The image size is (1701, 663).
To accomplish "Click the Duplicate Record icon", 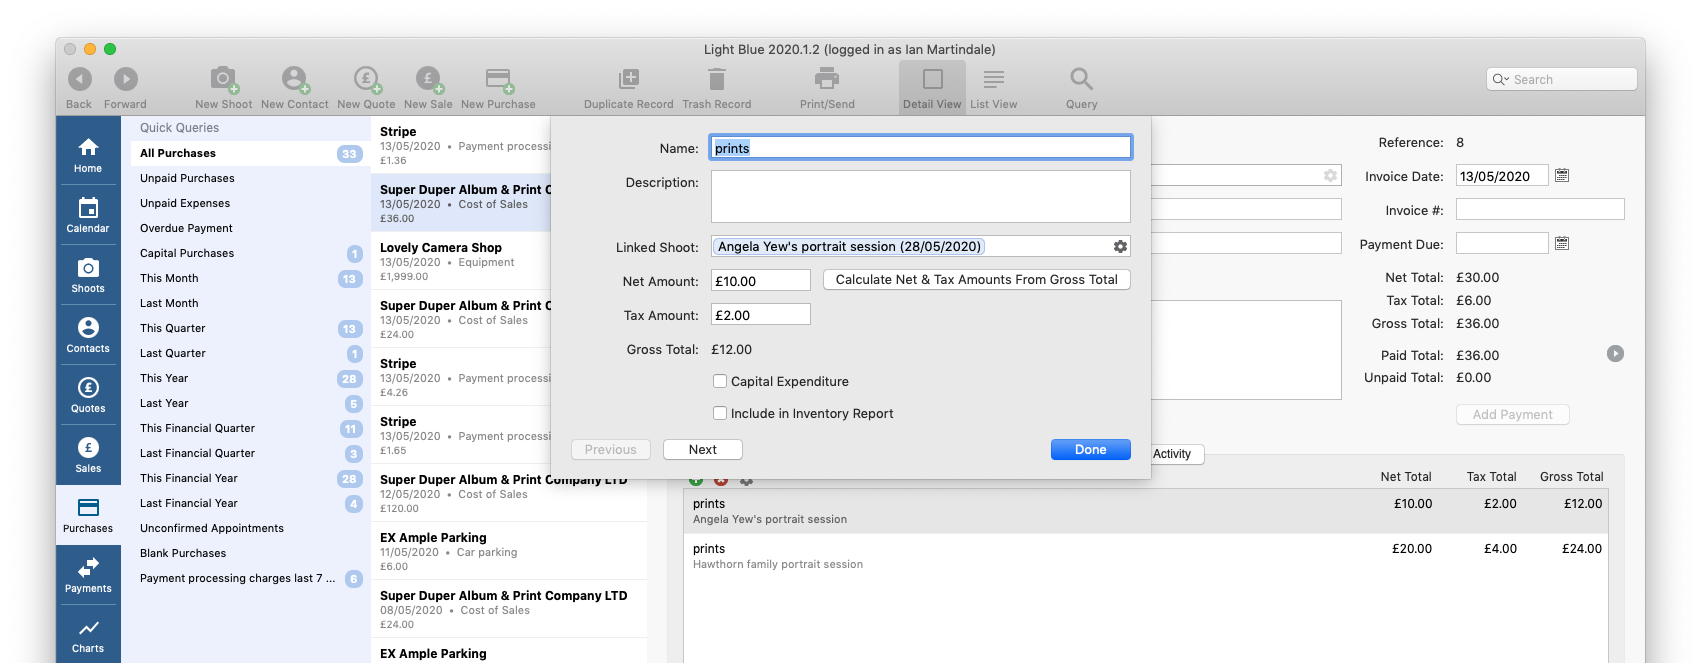I will click(628, 79).
